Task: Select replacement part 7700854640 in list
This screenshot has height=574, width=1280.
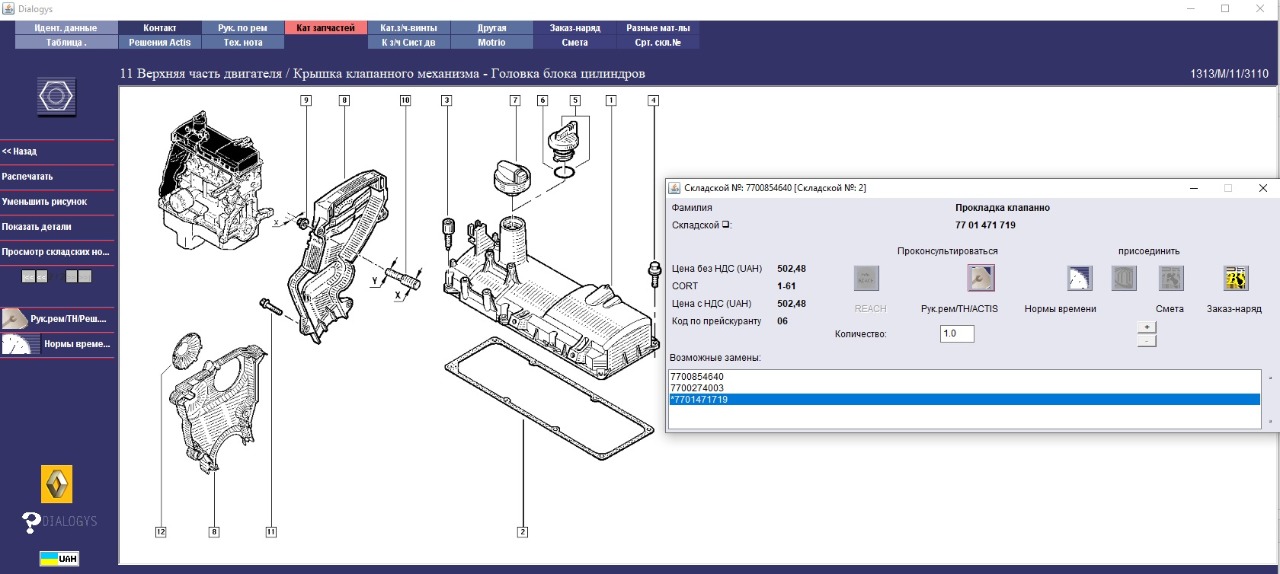Action: pos(697,377)
